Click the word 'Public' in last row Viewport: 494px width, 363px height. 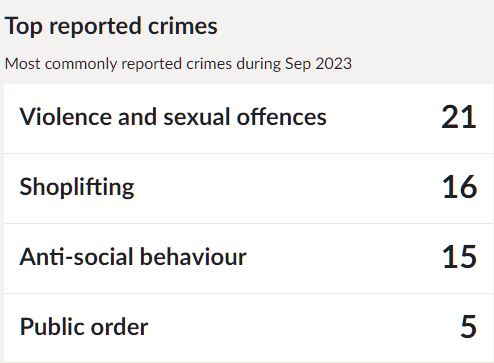coord(52,326)
